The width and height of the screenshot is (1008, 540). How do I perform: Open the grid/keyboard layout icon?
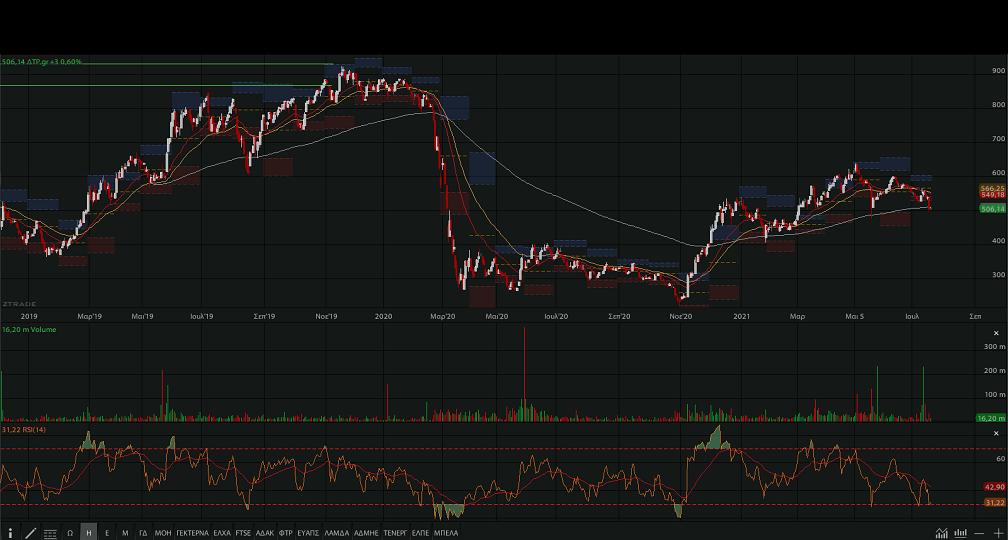[x=50, y=533]
